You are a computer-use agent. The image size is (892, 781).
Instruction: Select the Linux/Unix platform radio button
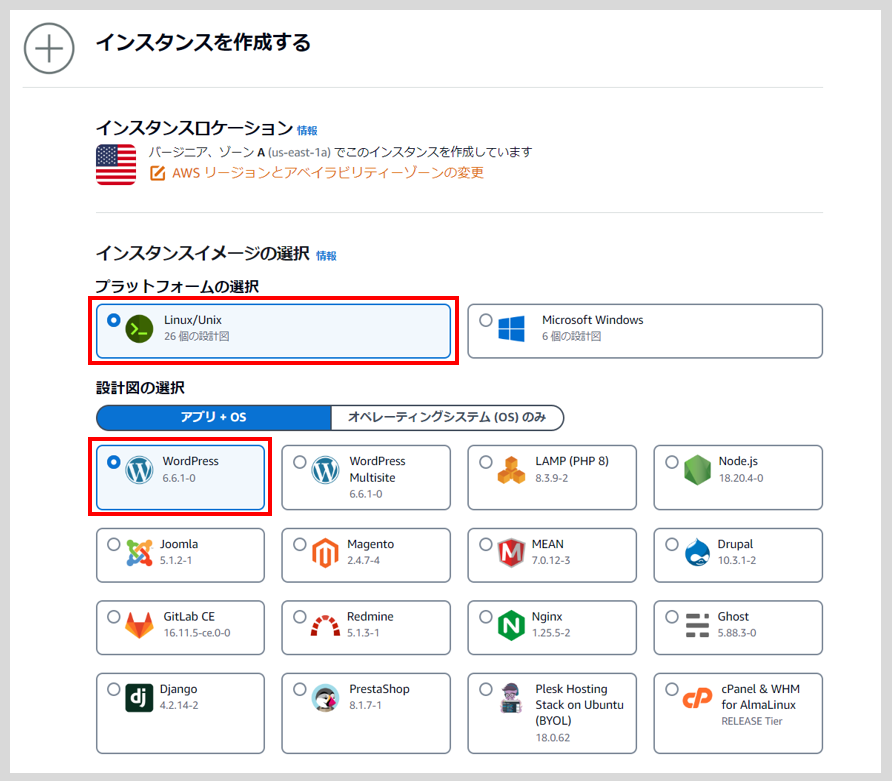[x=114, y=320]
